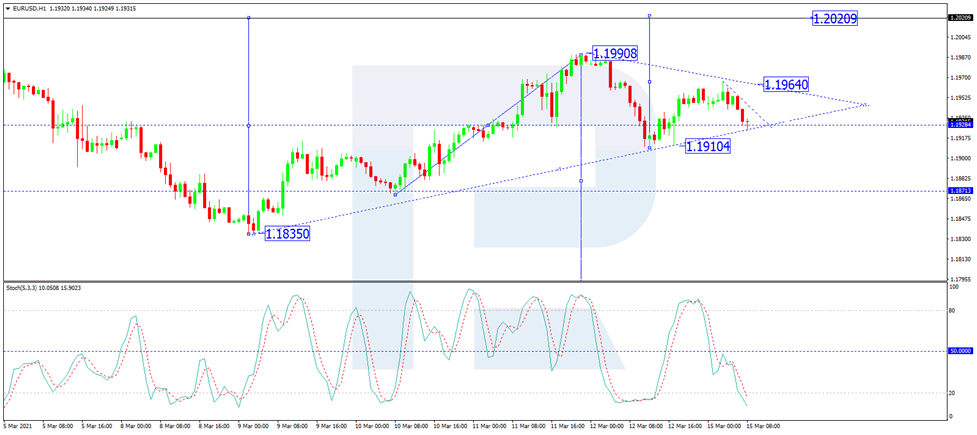
Task: Click the 5 Mar 2021 date label
Action: coord(17,426)
